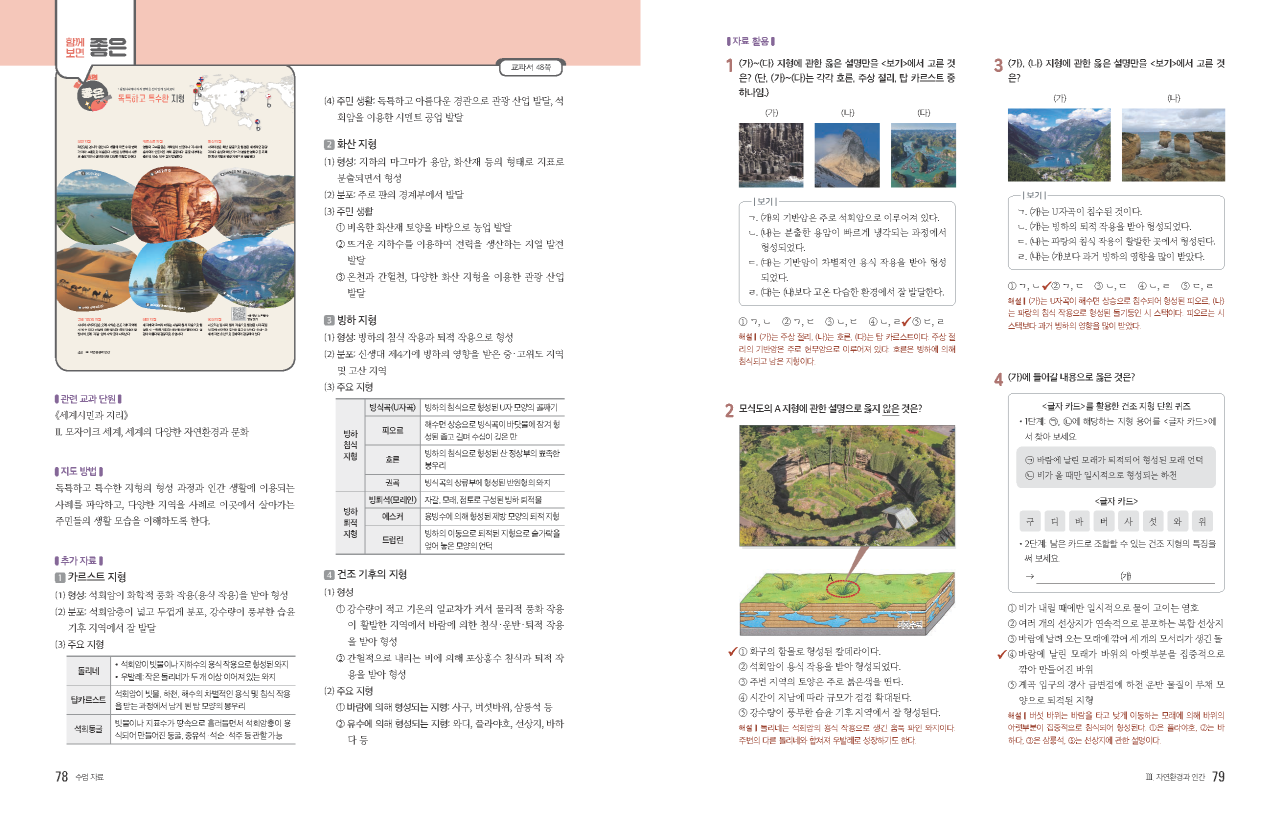Open the Matterhorn peak photo (나) in question 1
The image size is (1280, 814).
click(x=847, y=155)
